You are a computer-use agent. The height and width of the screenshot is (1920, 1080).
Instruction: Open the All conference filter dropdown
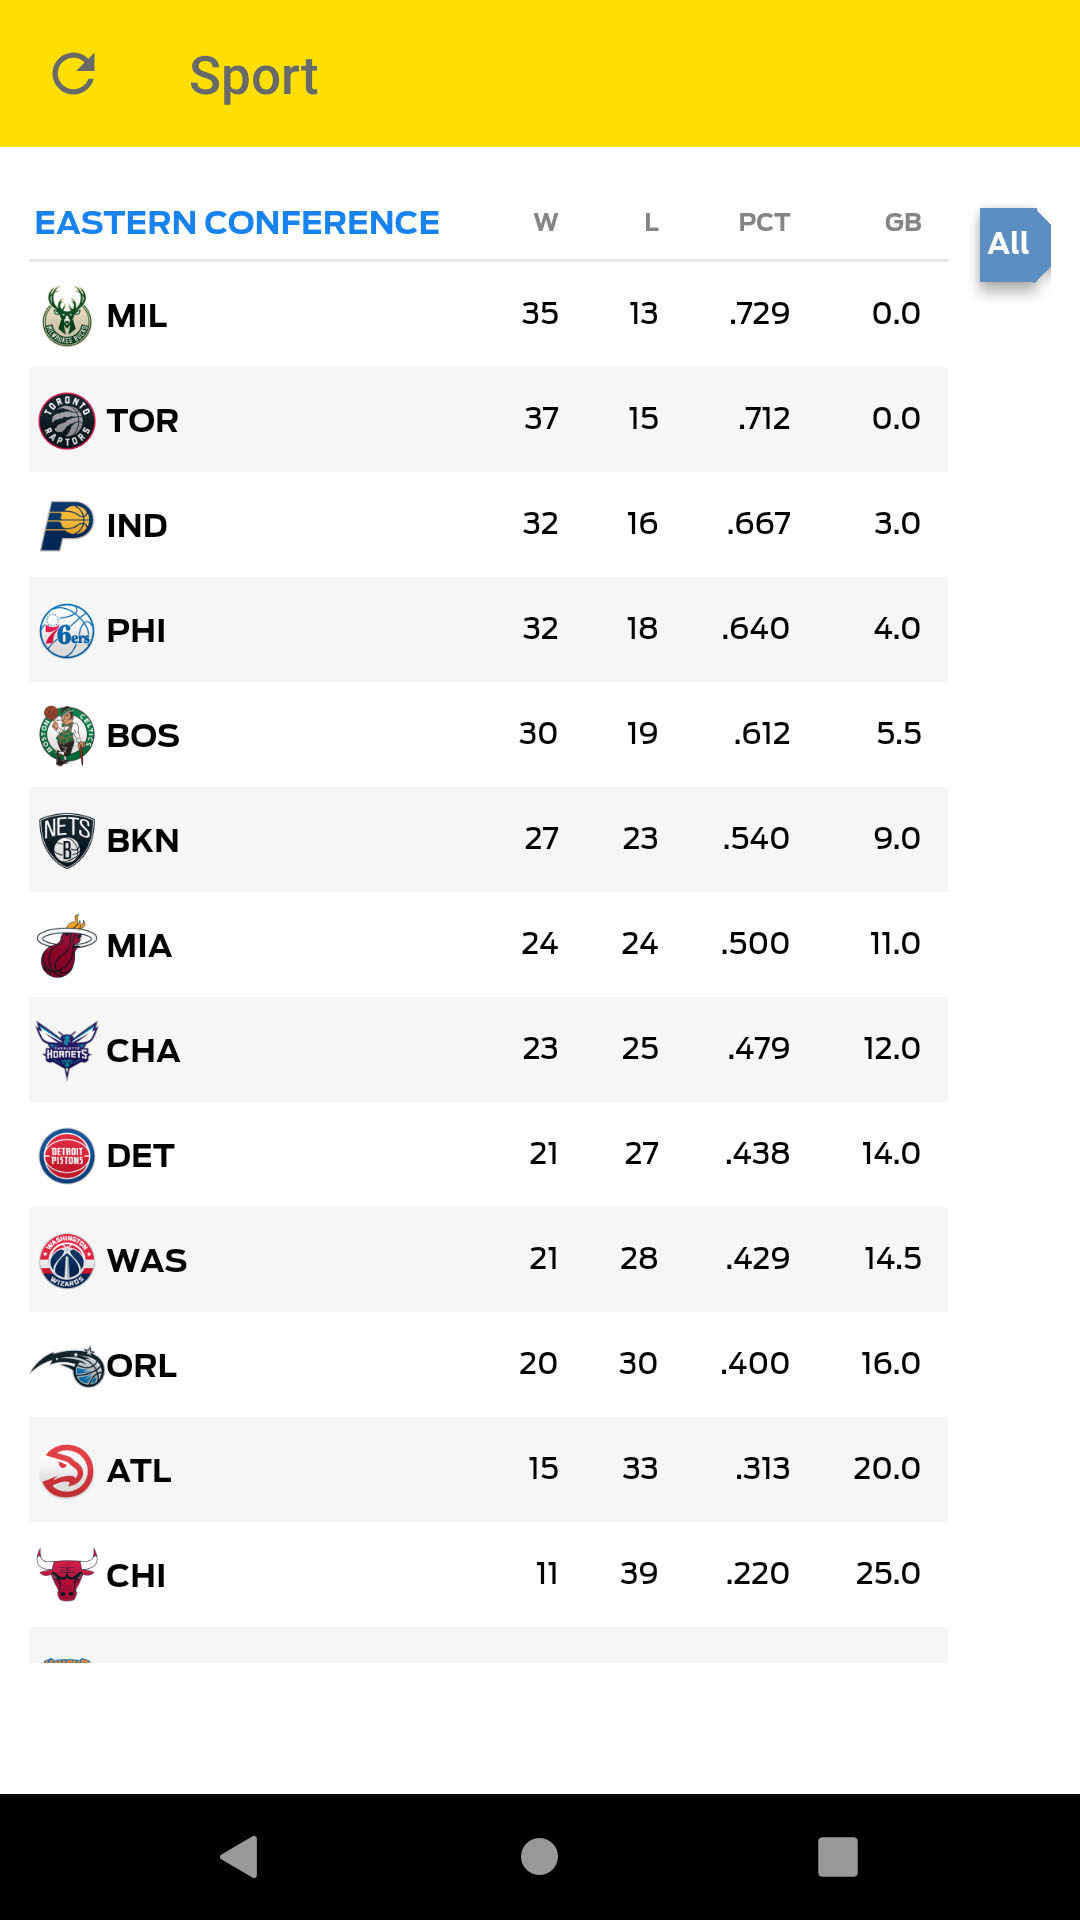pos(1012,244)
